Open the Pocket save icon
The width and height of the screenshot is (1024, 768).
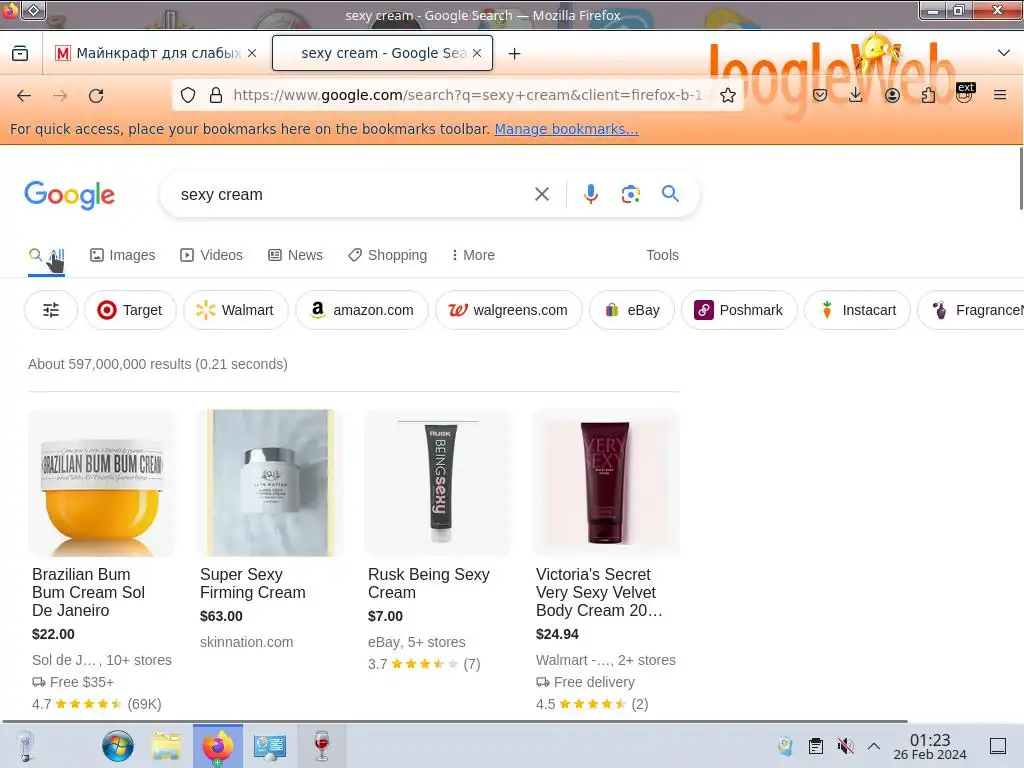pyautogui.click(x=820, y=95)
